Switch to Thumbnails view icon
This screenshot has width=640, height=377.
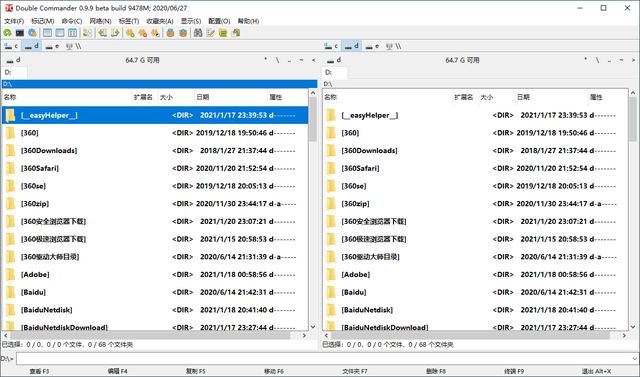pyautogui.click(x=73, y=33)
